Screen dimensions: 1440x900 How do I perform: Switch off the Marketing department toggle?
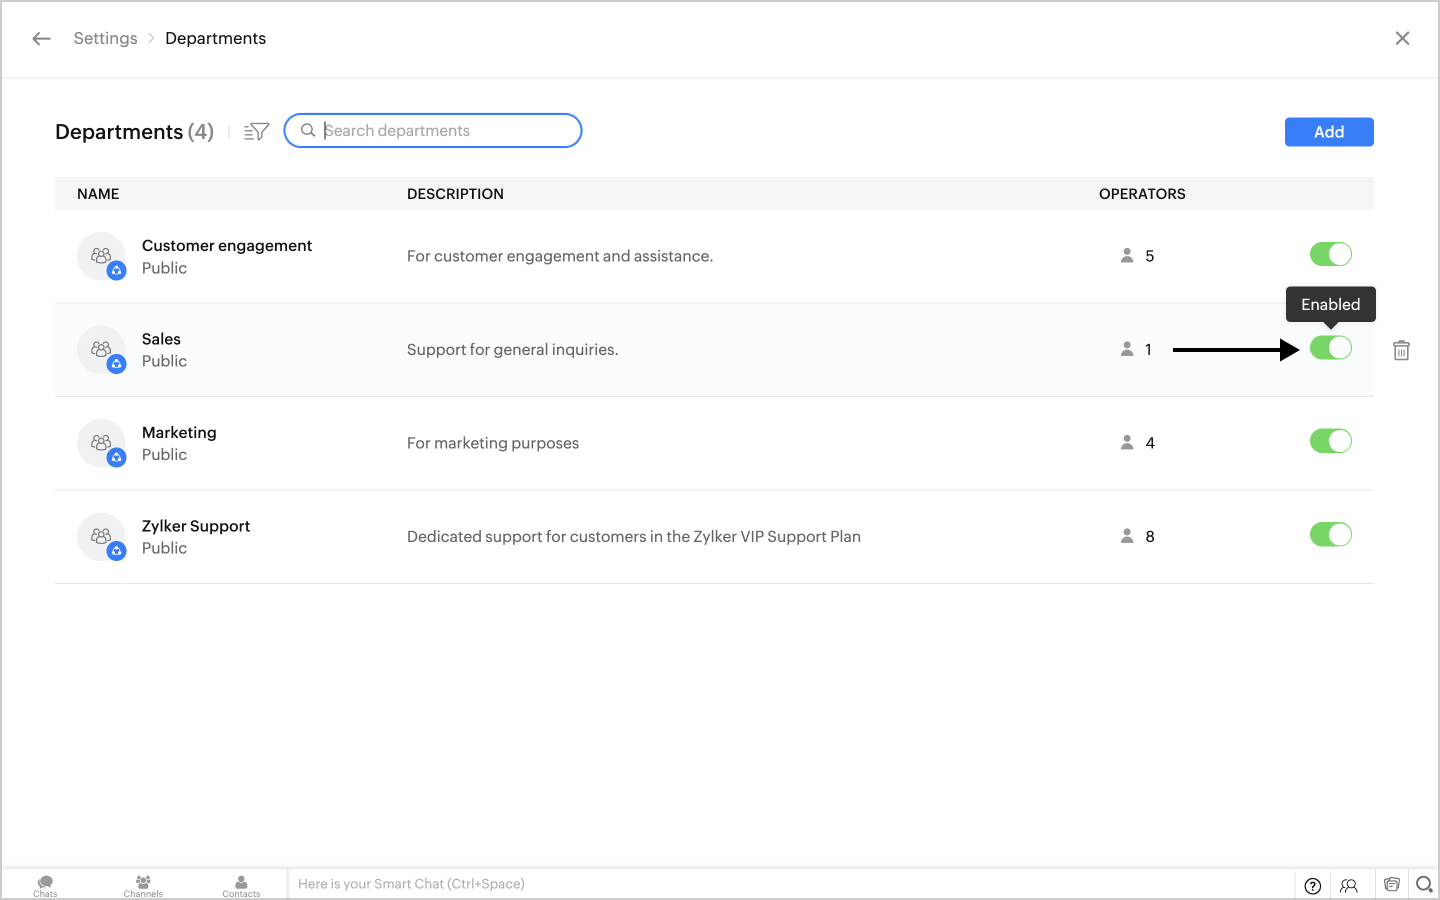pos(1330,441)
